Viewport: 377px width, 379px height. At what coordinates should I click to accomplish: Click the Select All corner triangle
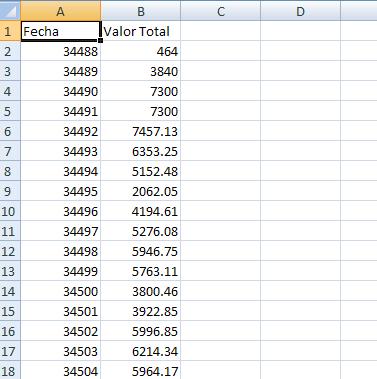[x=10, y=11]
